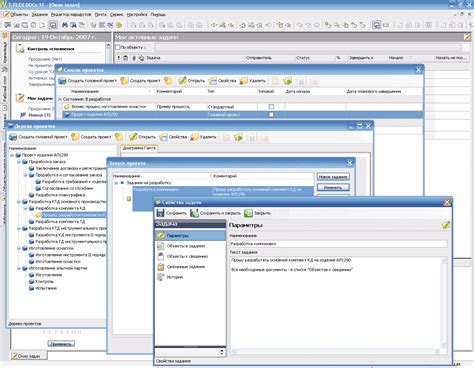
Task: Click Свойства in Список проектов toolbar
Action: click(222, 81)
